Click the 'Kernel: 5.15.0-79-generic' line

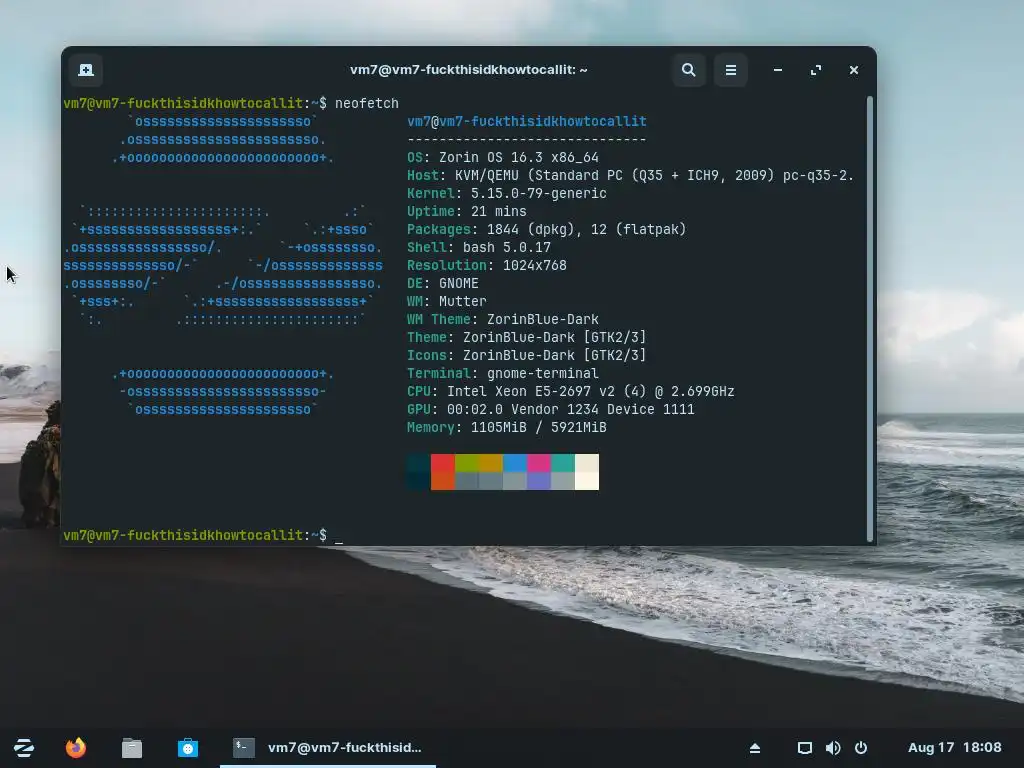[x=507, y=193]
